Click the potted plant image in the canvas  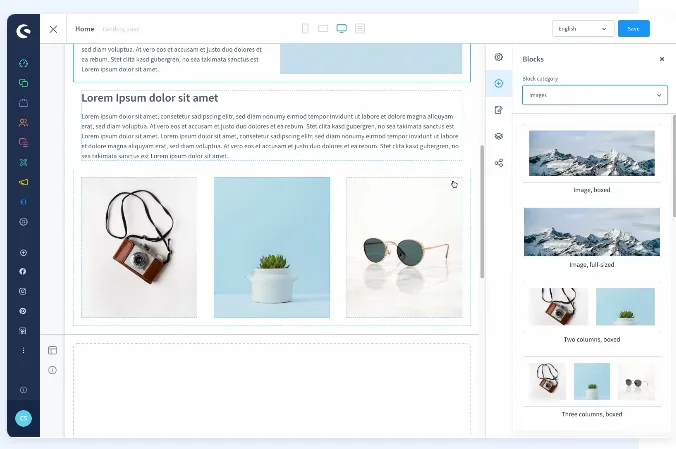click(x=272, y=247)
